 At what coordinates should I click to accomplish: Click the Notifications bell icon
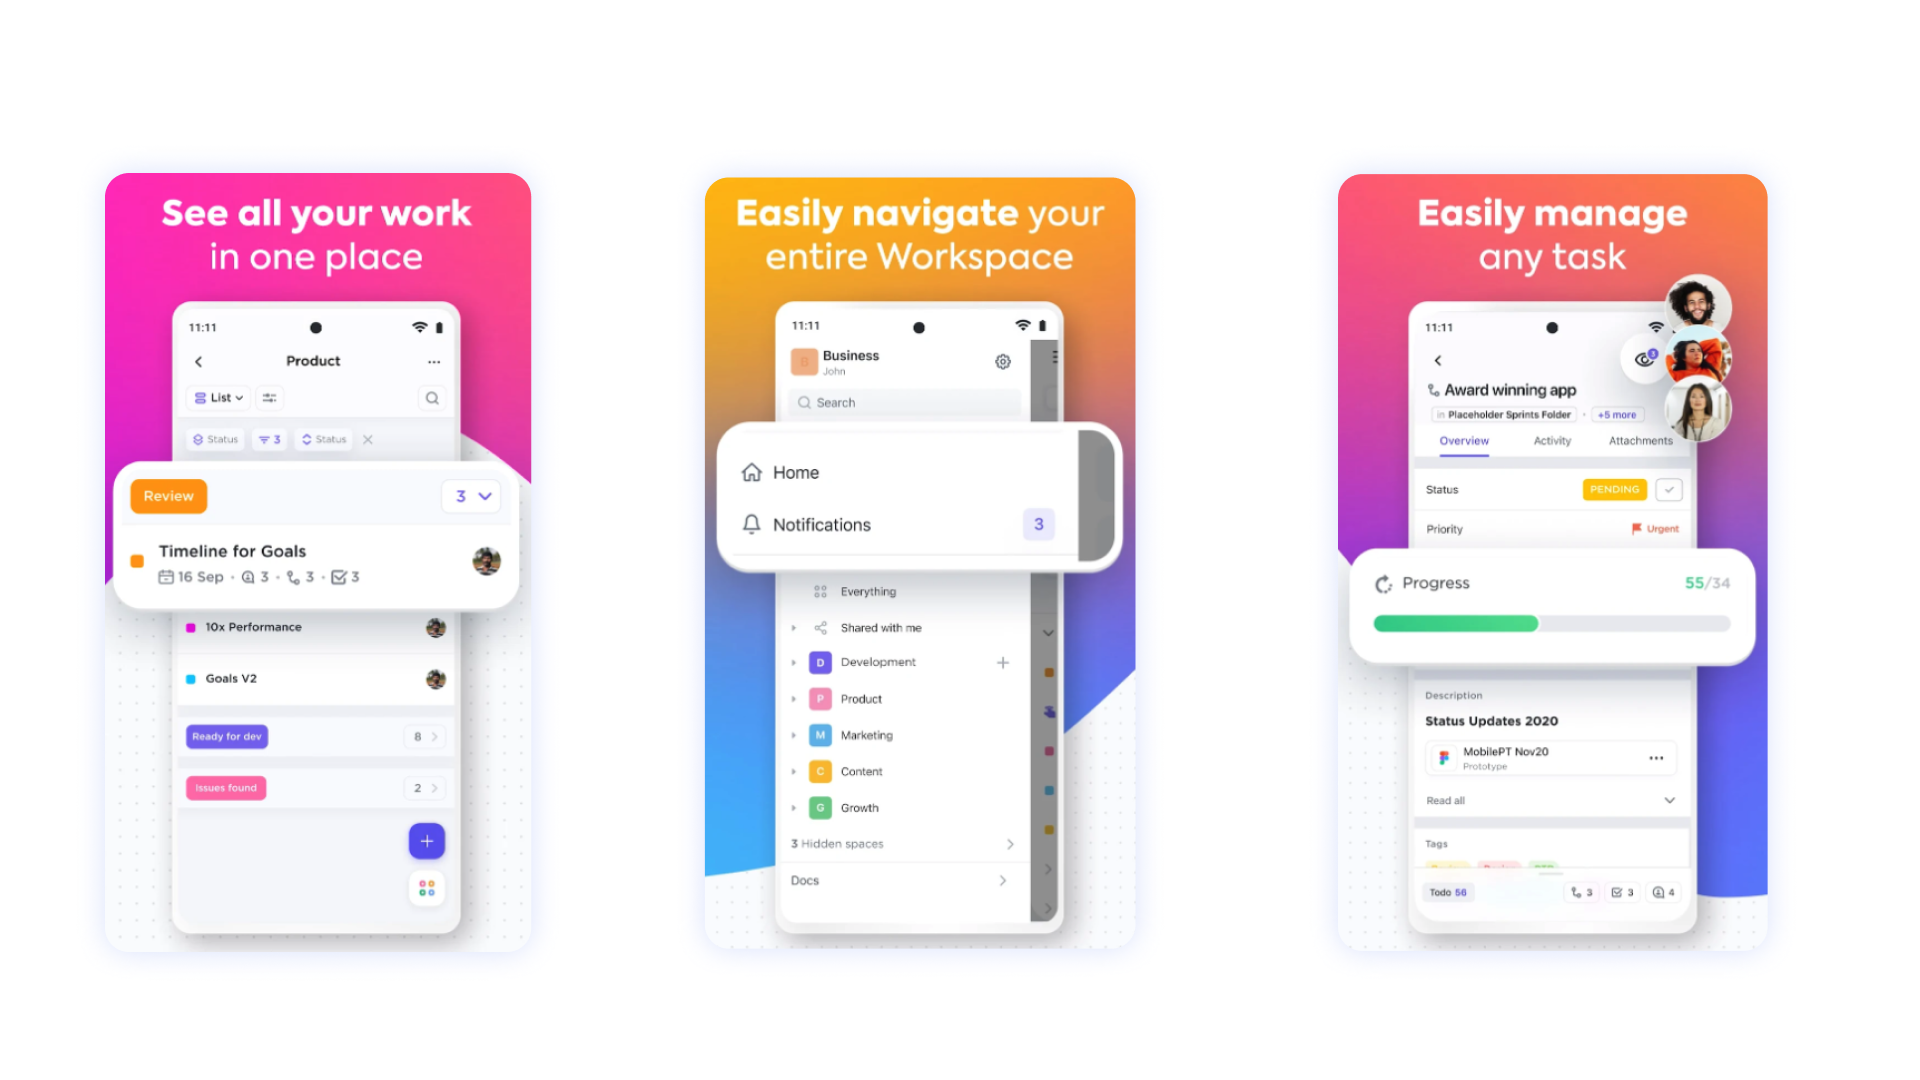point(750,524)
